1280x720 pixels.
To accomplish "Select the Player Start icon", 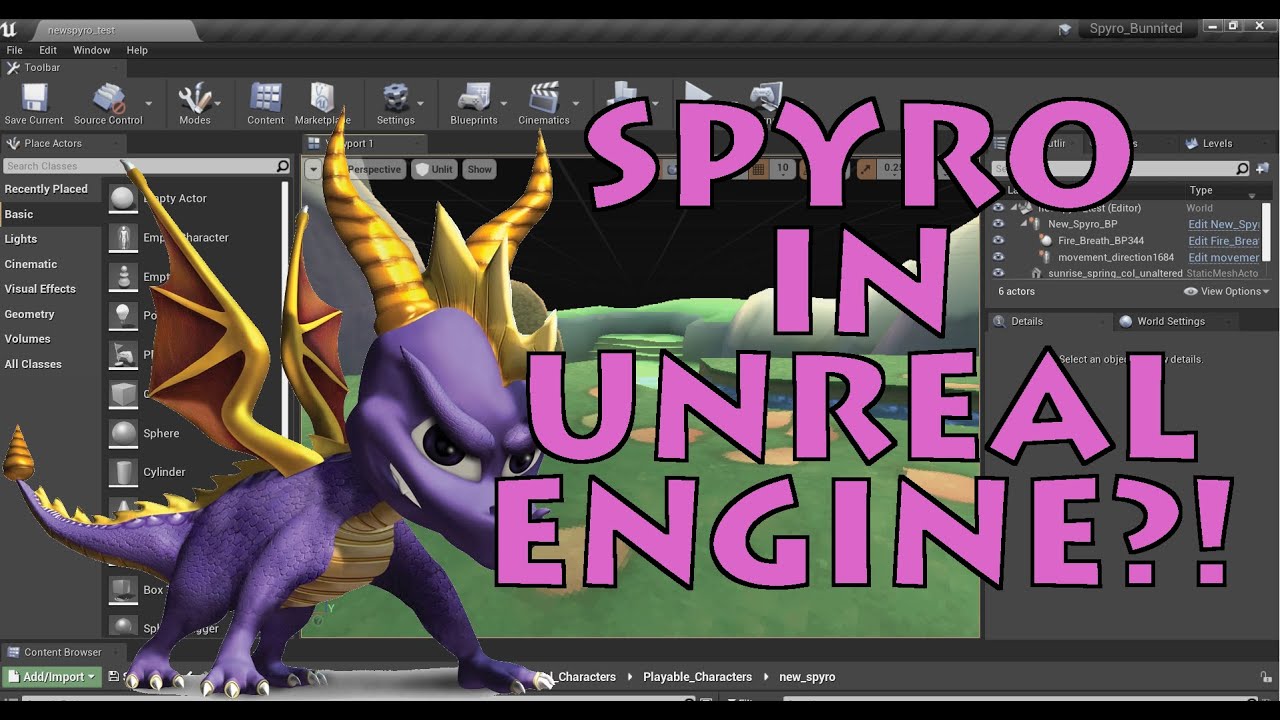I will click(x=123, y=354).
